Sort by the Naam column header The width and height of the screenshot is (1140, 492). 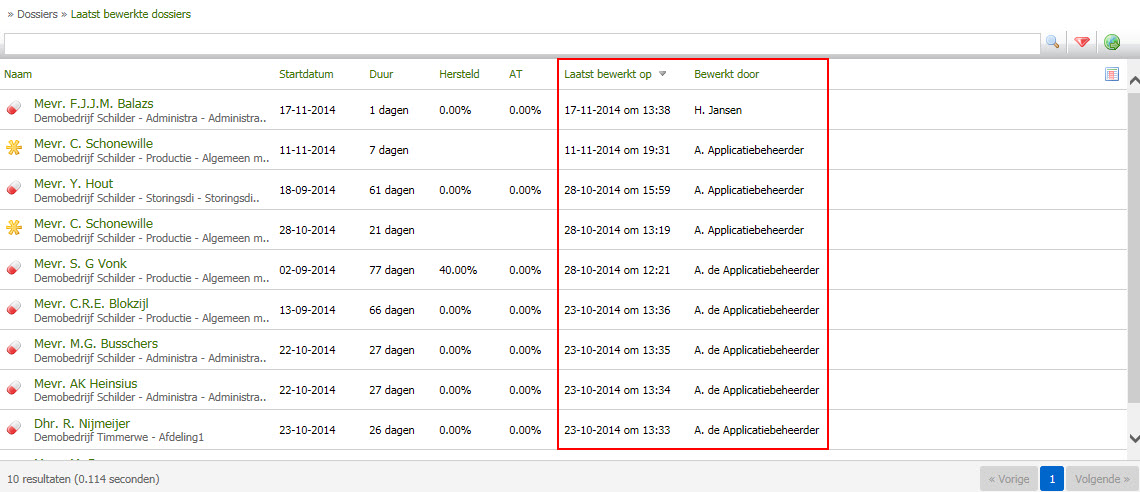click(18, 74)
